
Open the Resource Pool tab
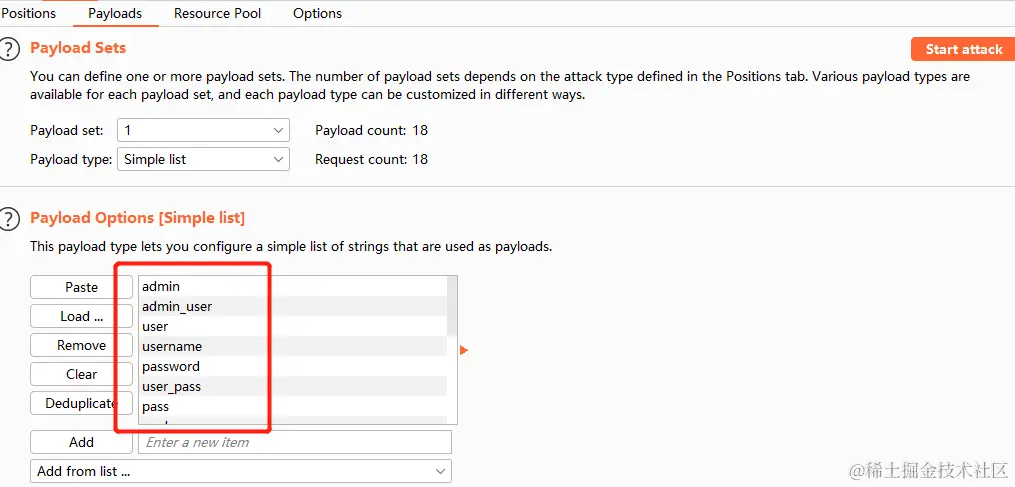[x=217, y=13]
